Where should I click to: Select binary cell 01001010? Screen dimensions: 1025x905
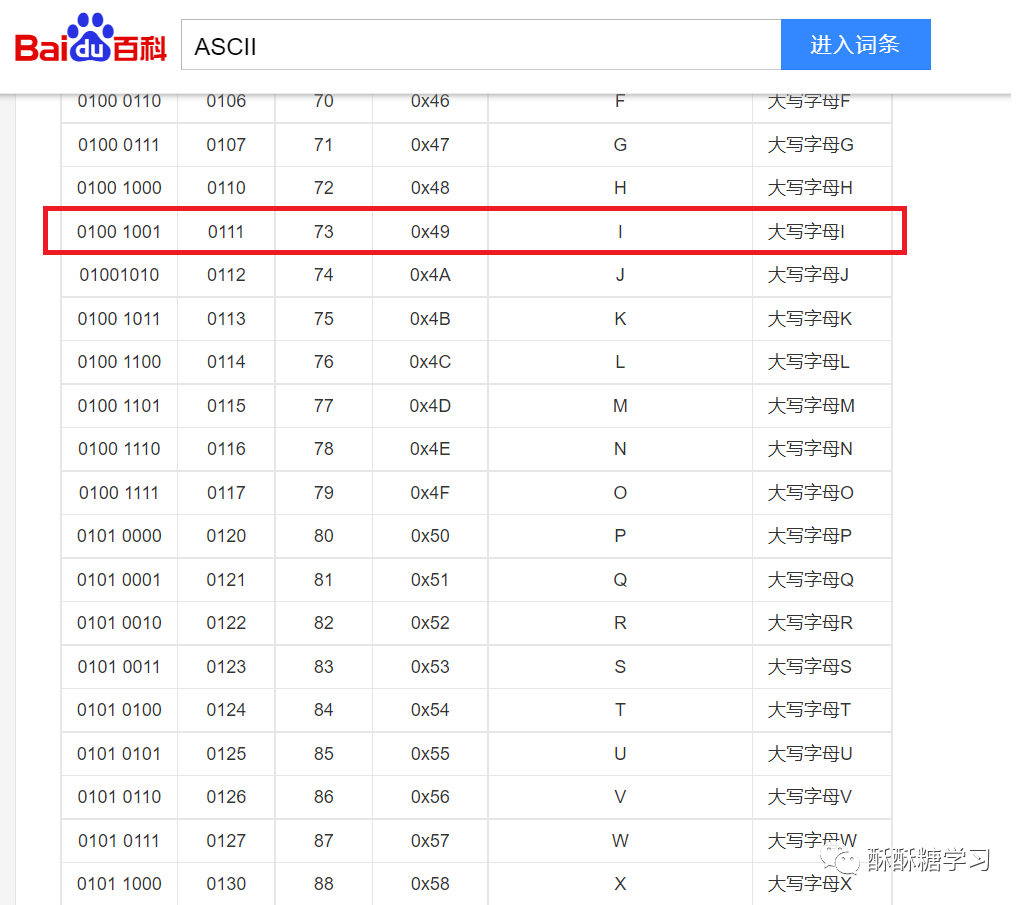click(119, 275)
